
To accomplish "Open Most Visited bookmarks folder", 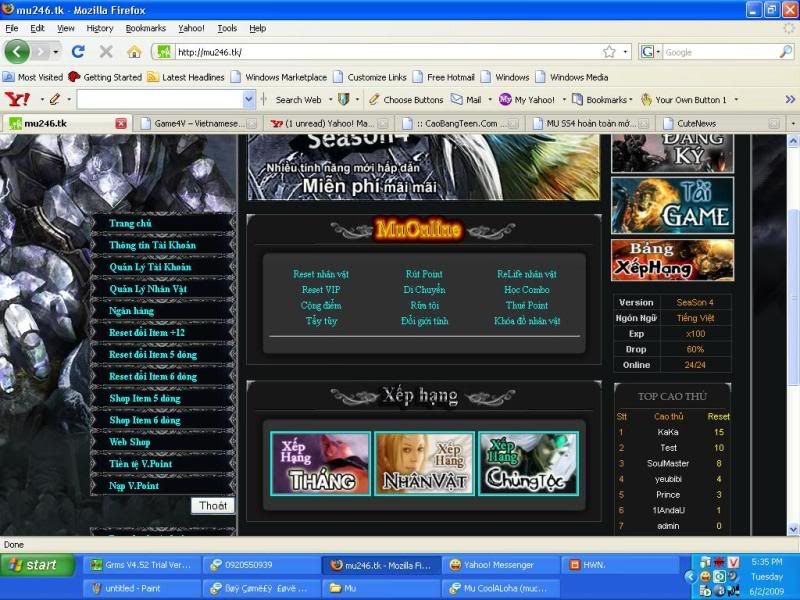I will [x=33, y=77].
